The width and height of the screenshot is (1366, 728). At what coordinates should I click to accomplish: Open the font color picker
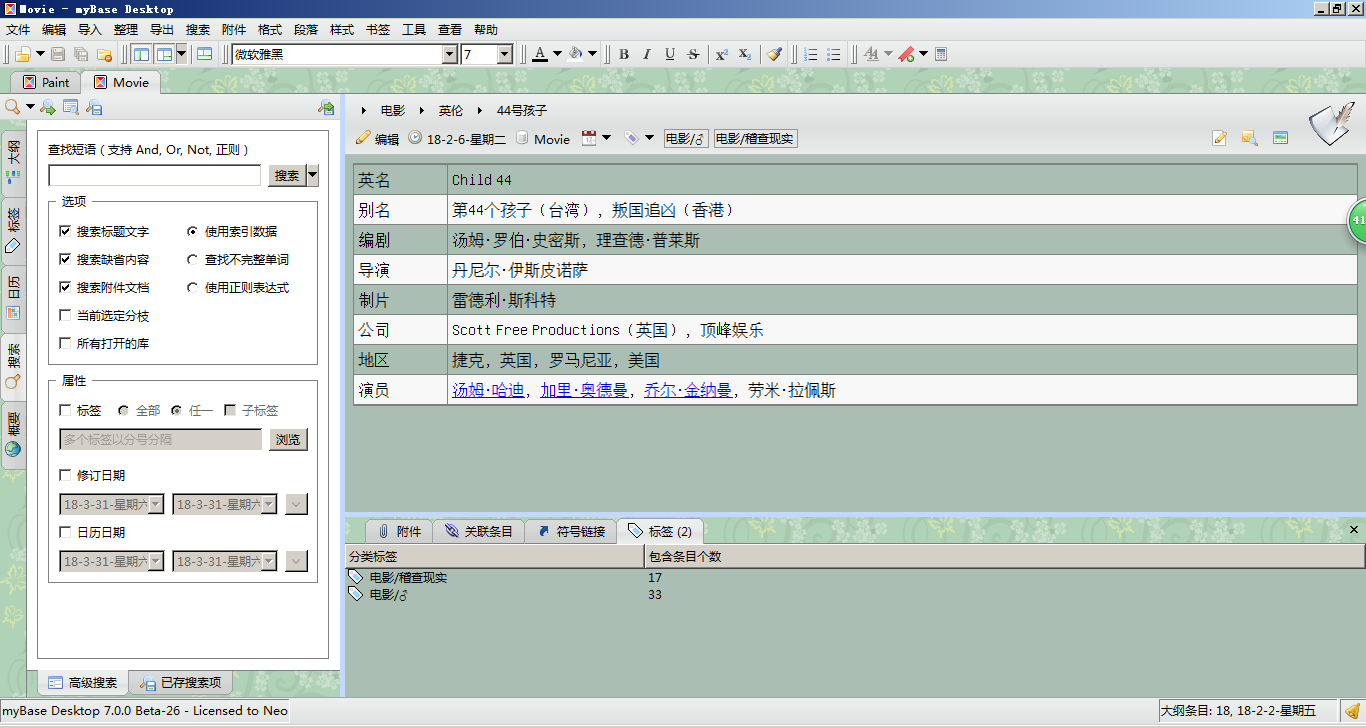point(540,54)
